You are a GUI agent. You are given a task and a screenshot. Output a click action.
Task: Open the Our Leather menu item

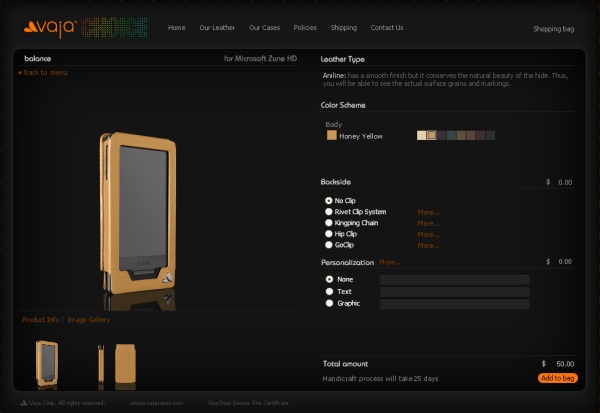pyautogui.click(x=217, y=28)
